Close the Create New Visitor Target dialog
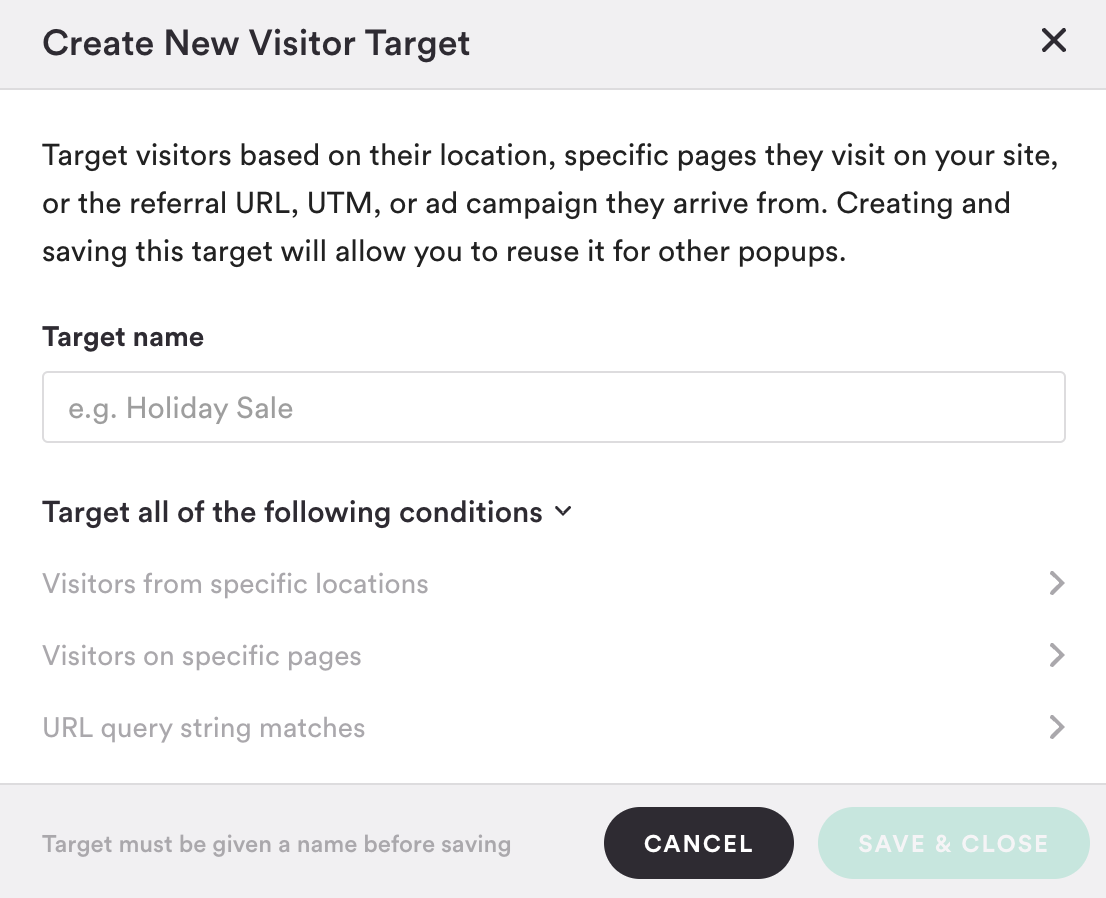Viewport: 1106px width, 898px height. point(1053,41)
